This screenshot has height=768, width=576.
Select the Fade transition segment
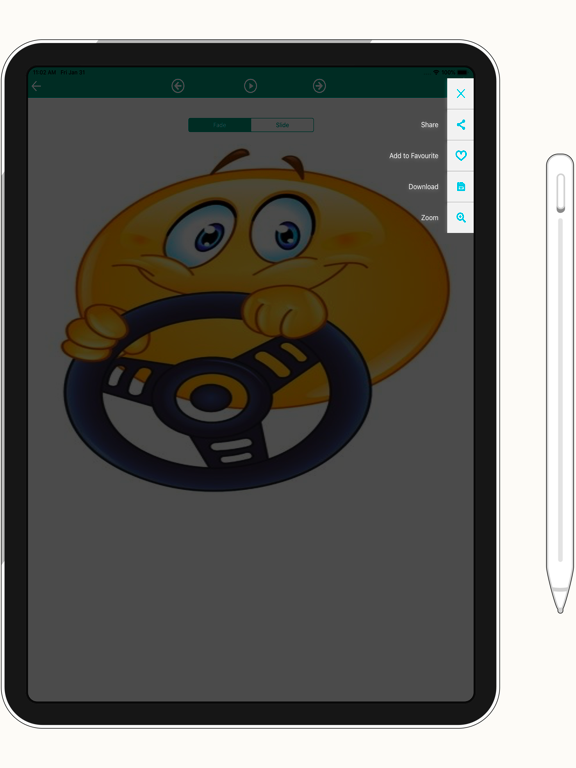click(219, 125)
